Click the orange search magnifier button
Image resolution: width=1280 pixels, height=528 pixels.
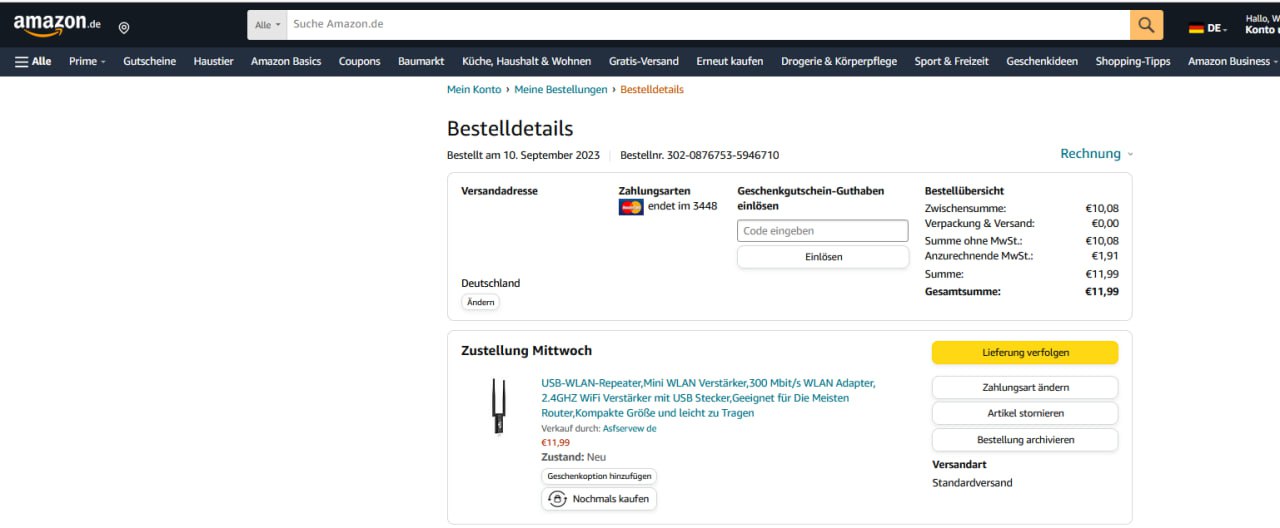1146,24
